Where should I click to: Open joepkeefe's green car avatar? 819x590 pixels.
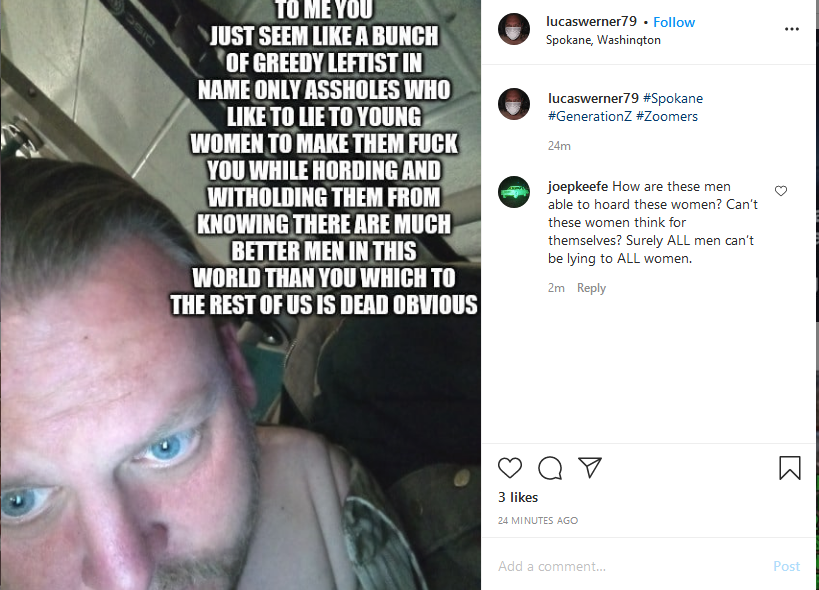(x=514, y=192)
